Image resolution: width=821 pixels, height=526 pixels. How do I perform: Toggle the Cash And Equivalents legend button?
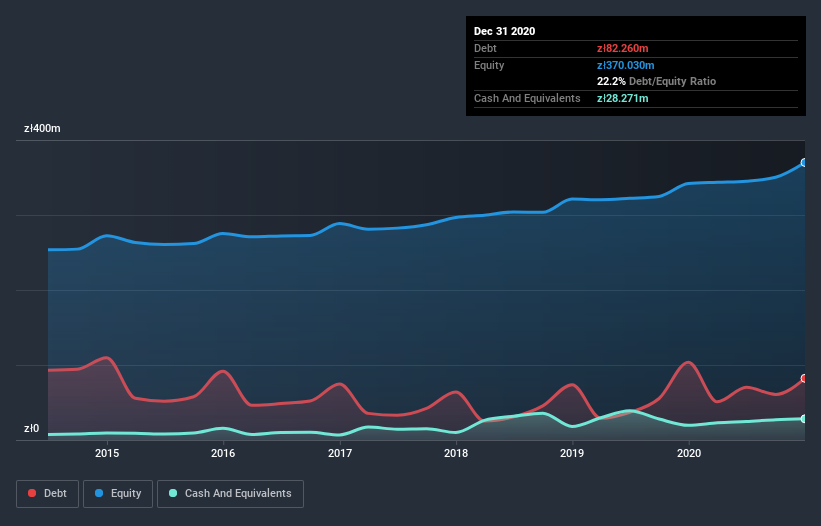(230, 494)
